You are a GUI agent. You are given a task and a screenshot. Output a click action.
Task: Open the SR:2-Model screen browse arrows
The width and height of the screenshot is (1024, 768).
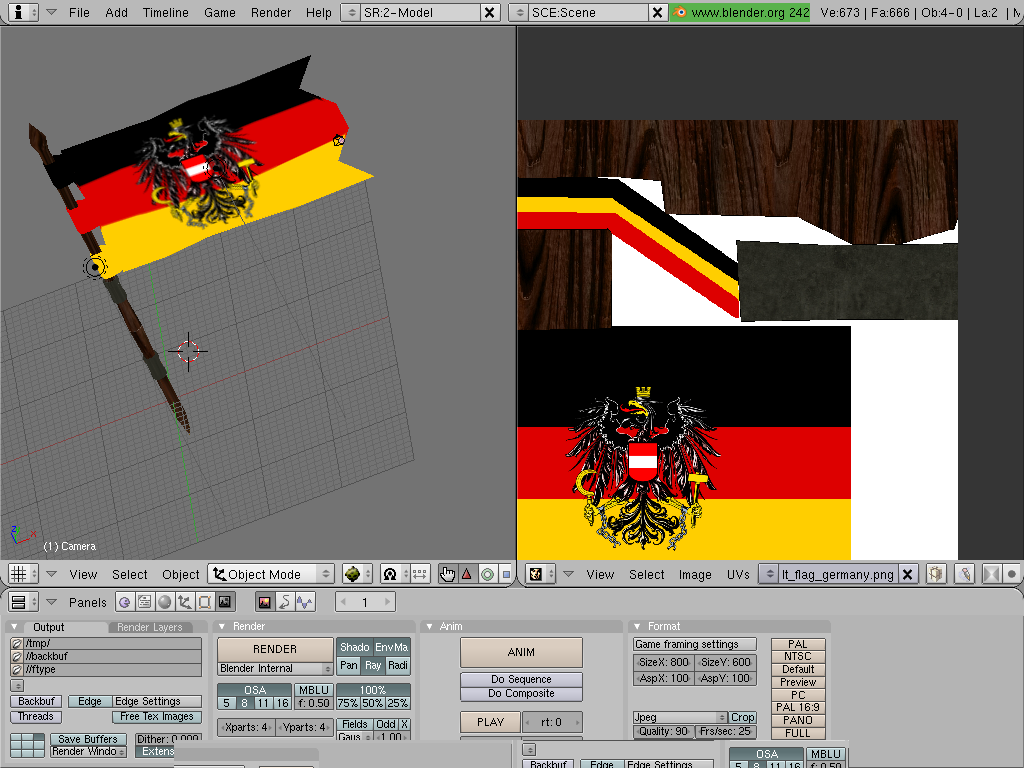click(x=351, y=12)
